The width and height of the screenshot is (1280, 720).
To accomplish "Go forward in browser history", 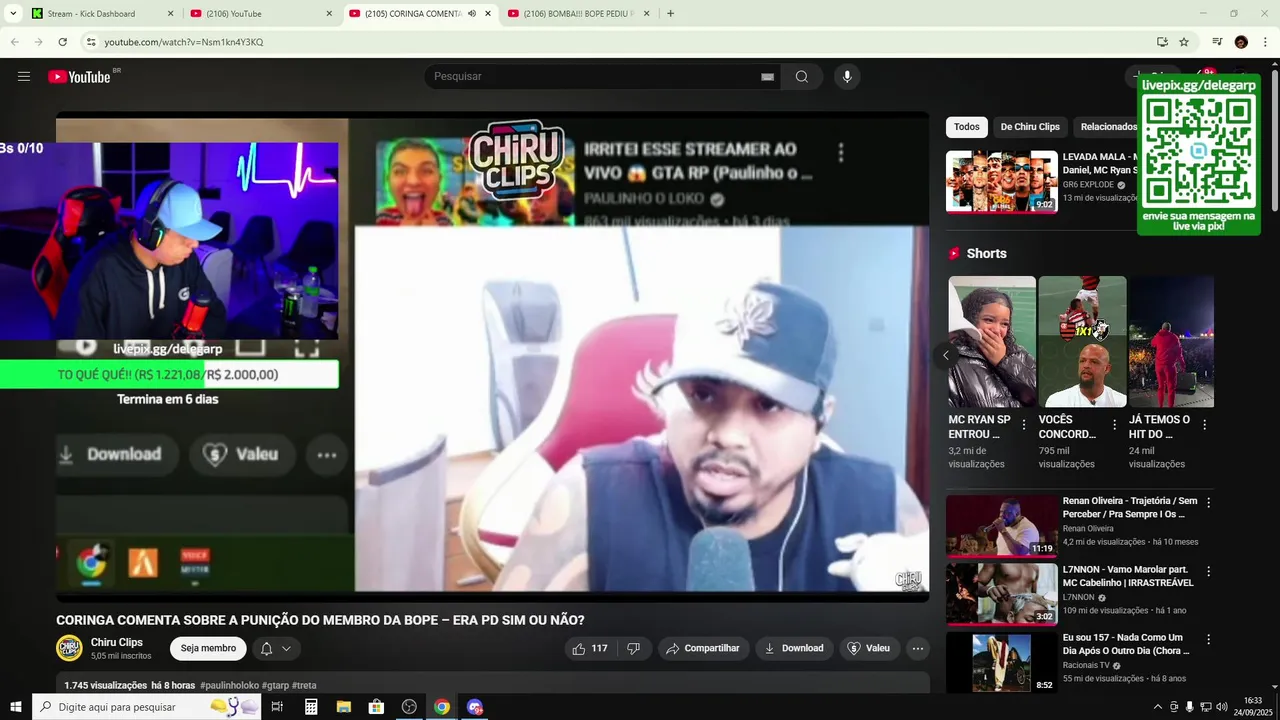I will (x=38, y=42).
